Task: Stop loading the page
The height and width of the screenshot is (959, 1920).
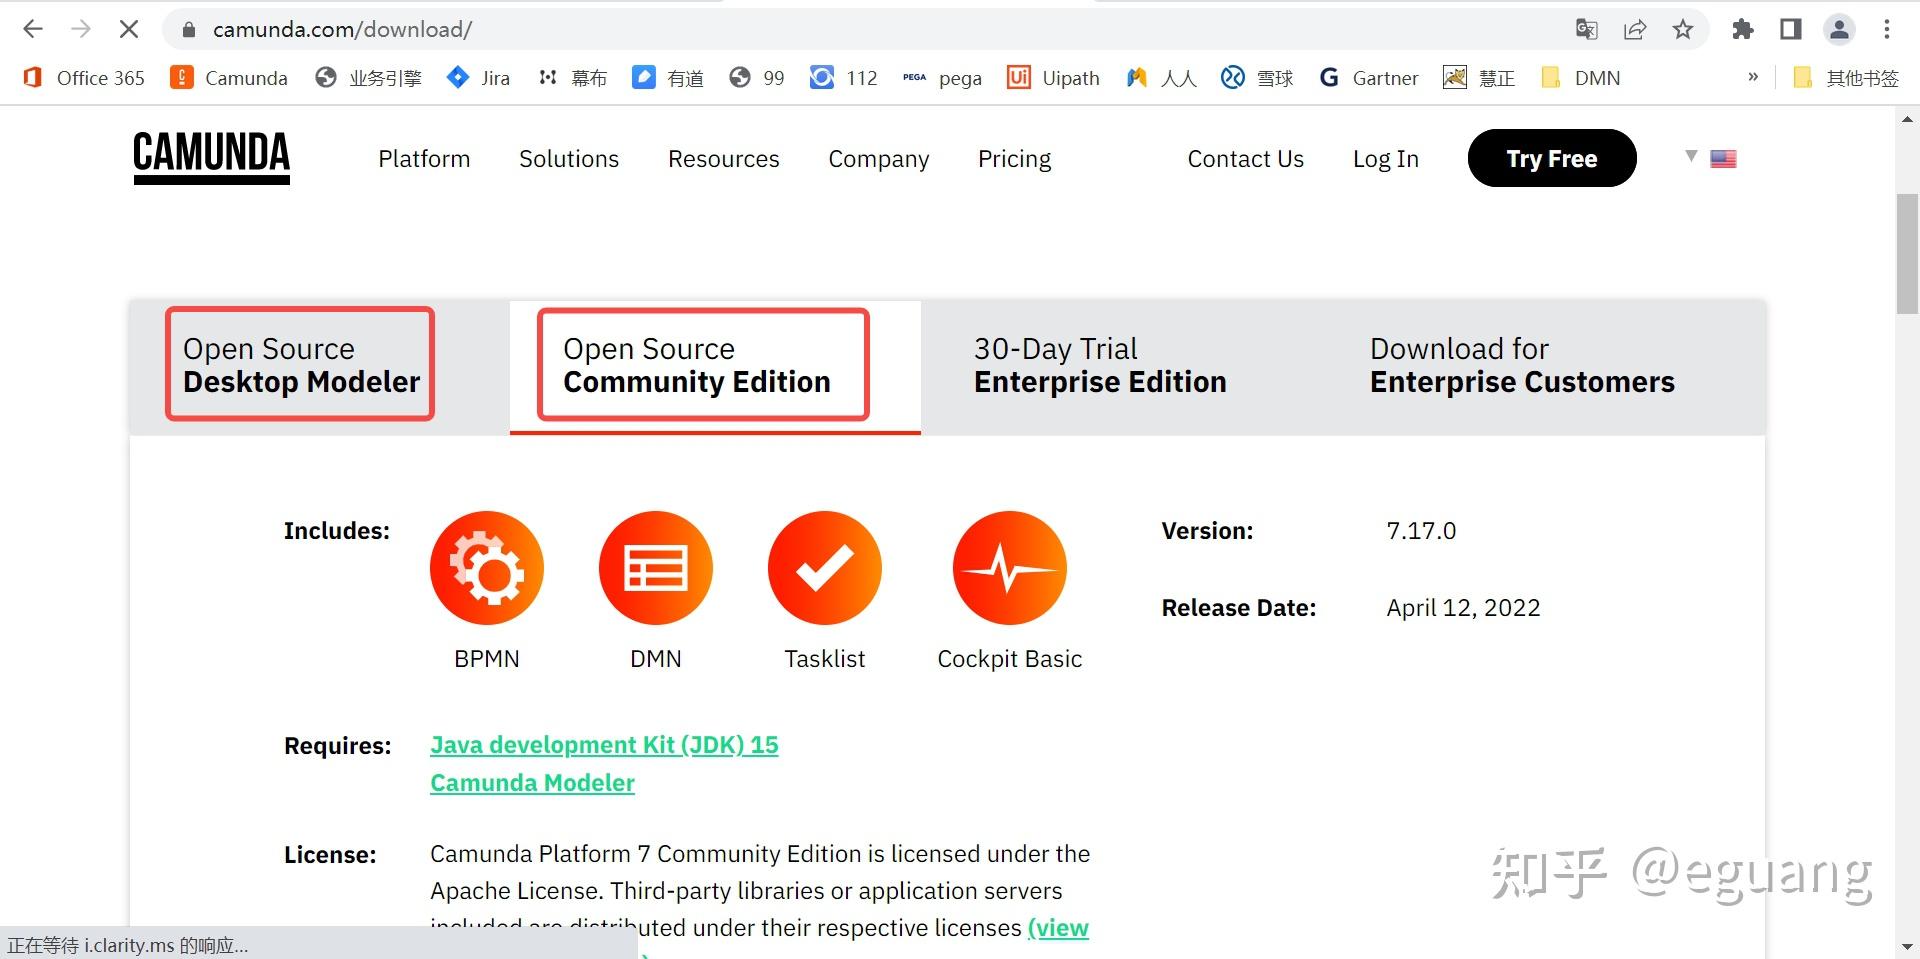Action: tap(129, 29)
